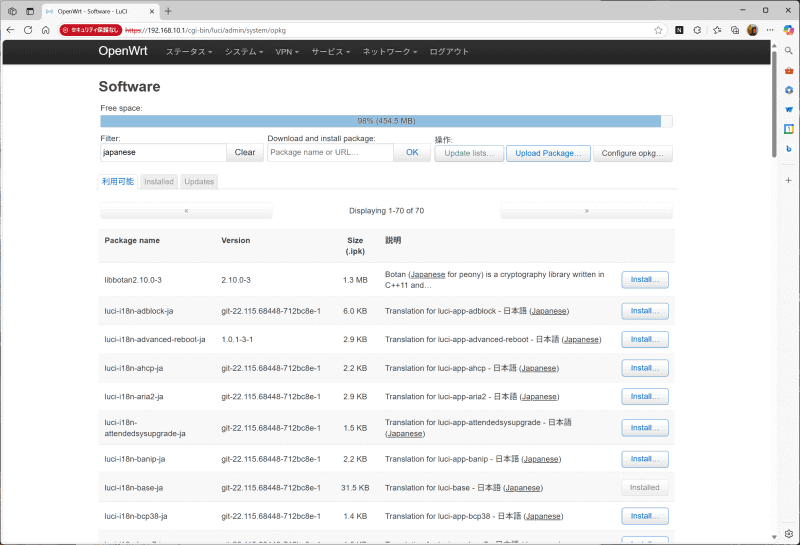Go to next page of package list
Viewport: 800px width, 545px height.
point(586,210)
